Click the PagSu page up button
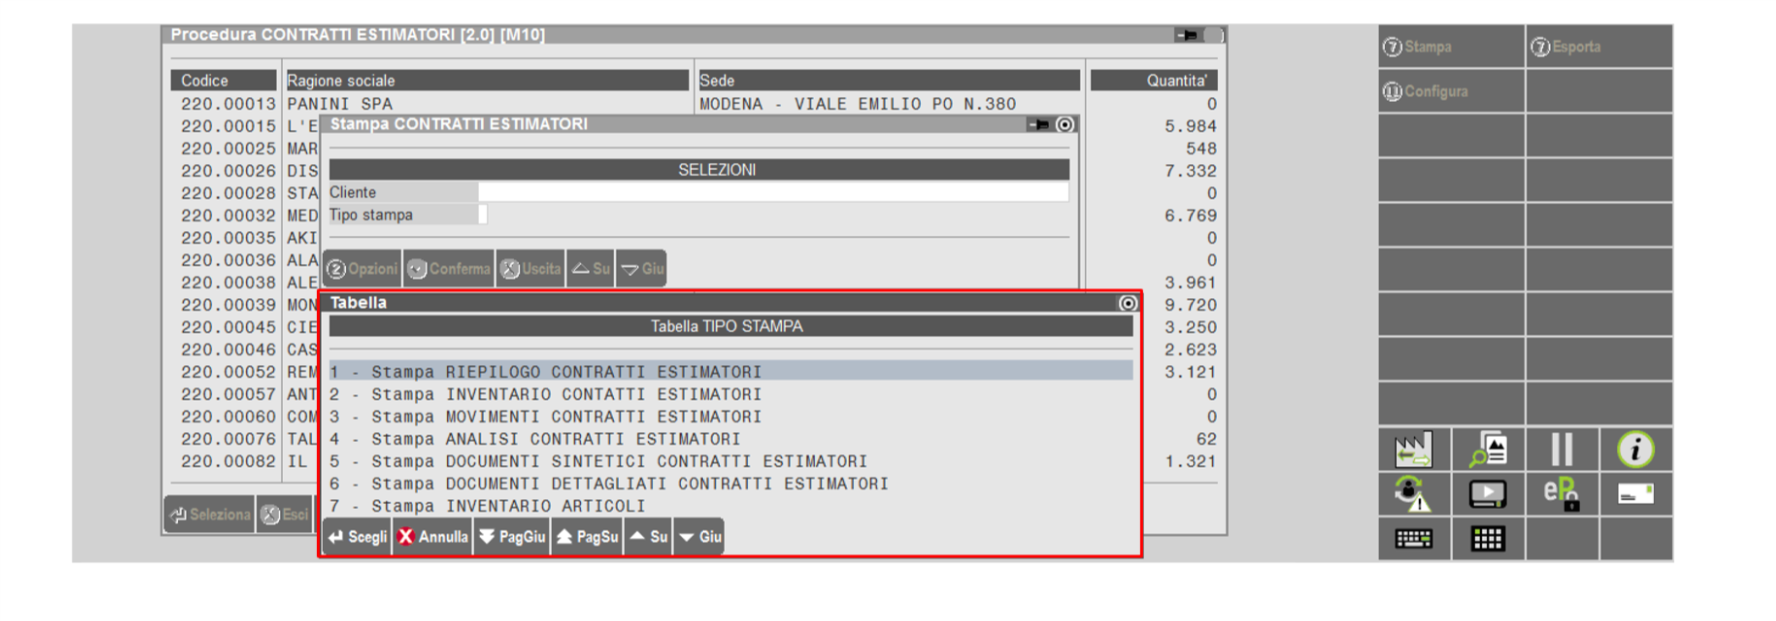The width and height of the screenshot is (1776, 621). (x=588, y=537)
